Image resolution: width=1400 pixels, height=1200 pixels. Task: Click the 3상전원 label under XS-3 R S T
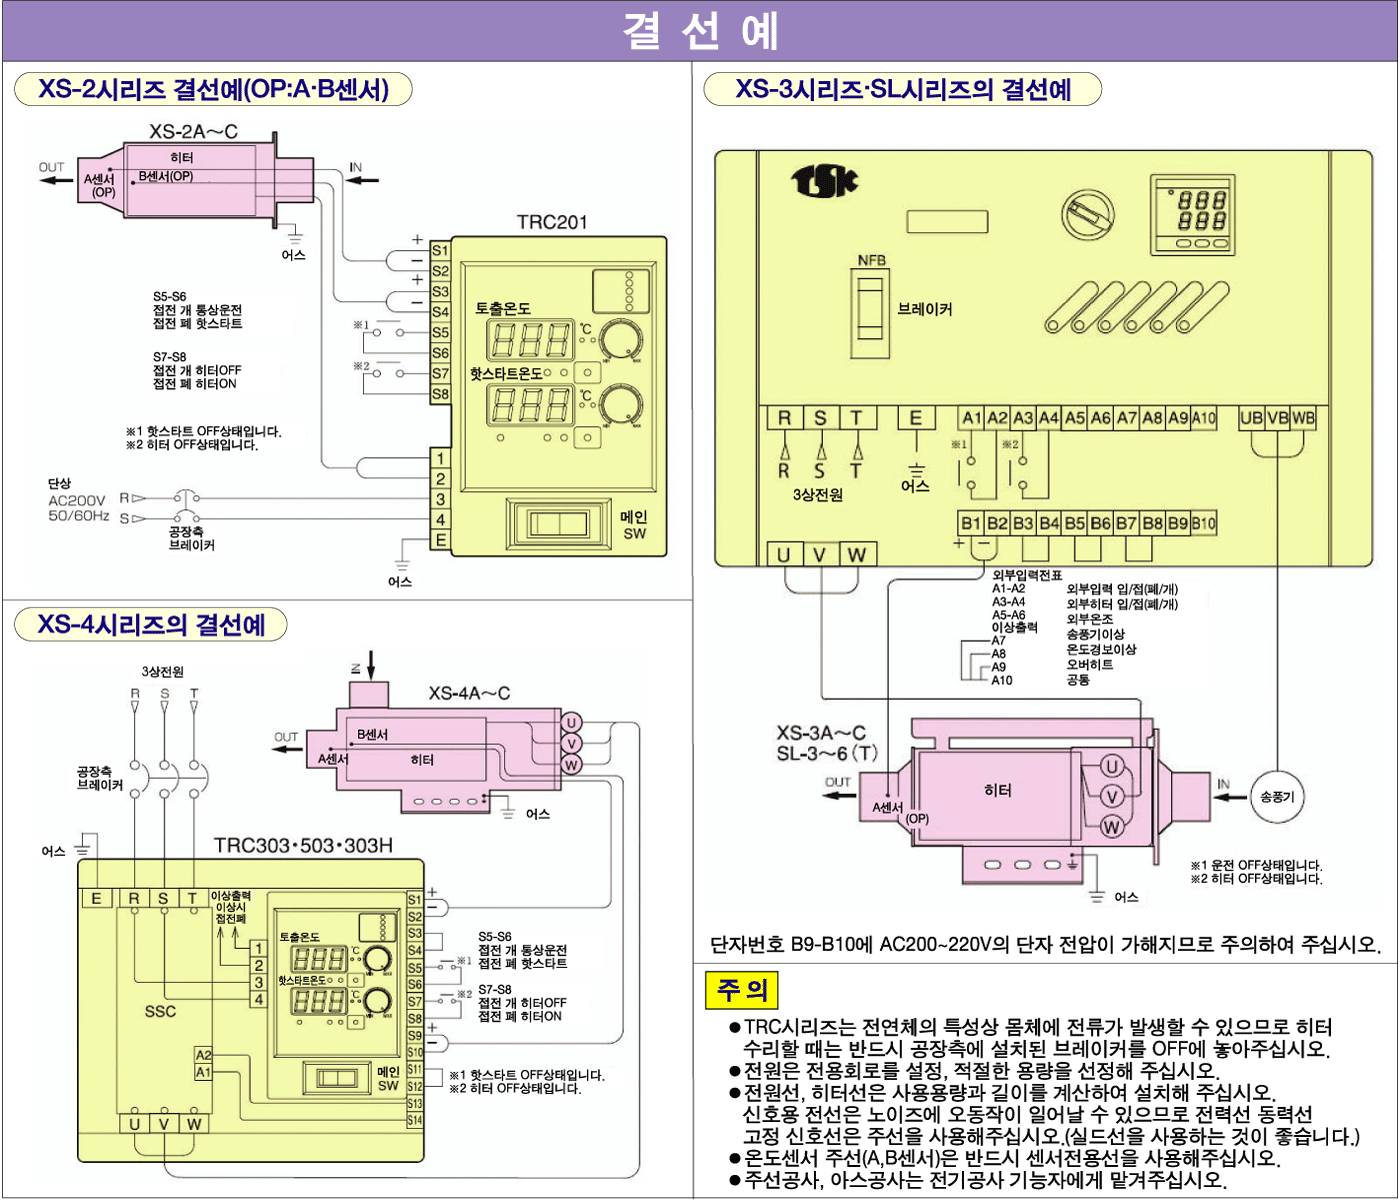pos(817,495)
